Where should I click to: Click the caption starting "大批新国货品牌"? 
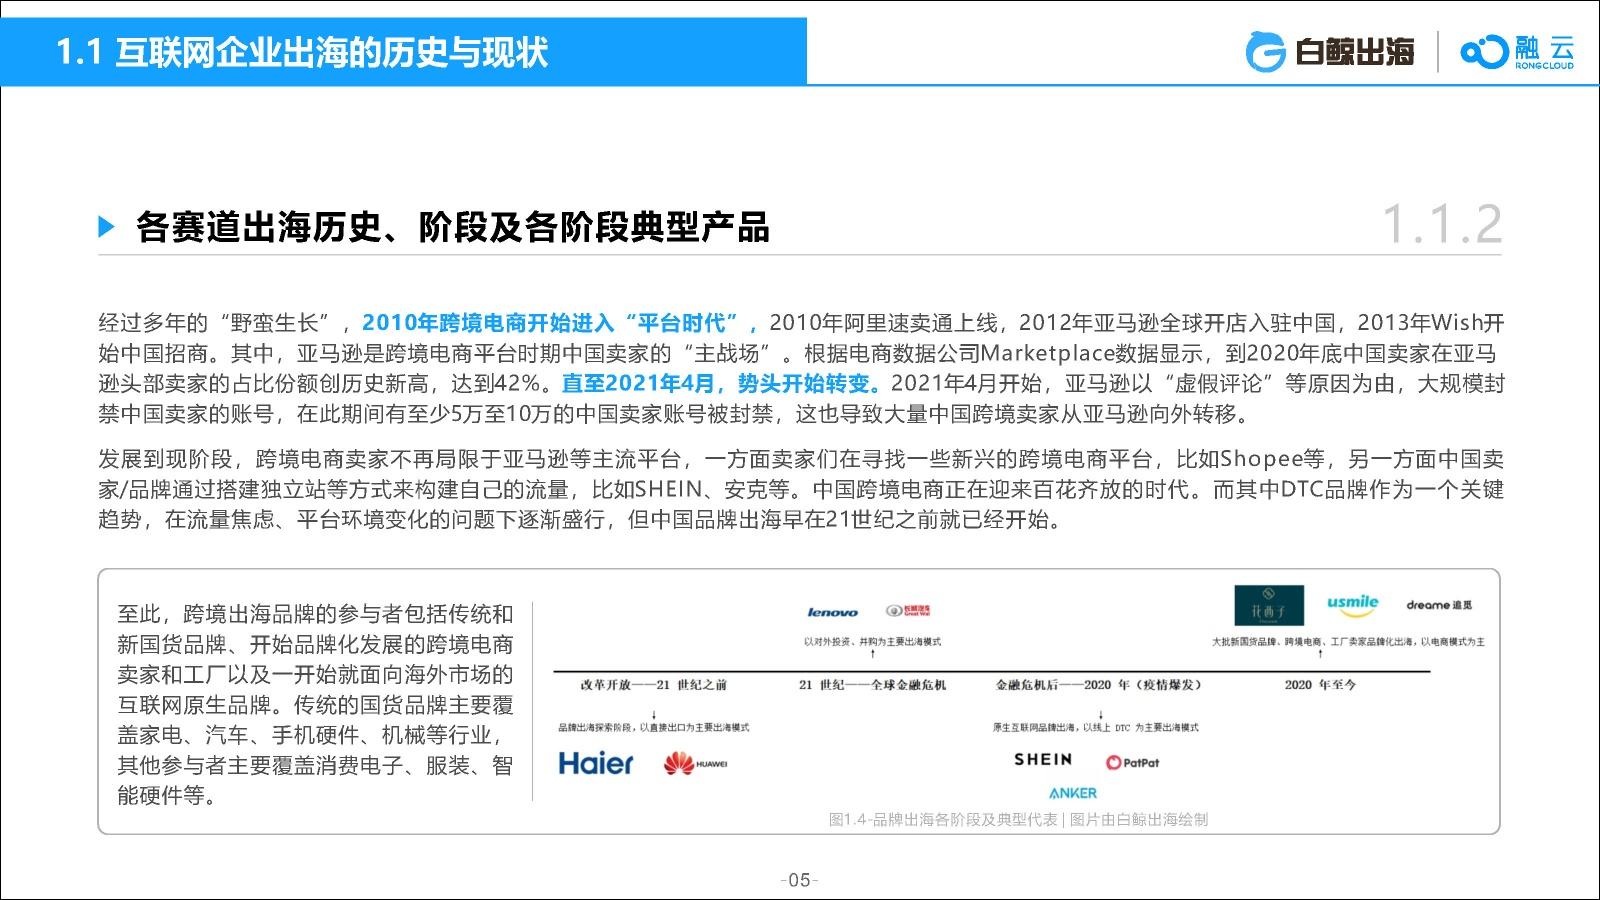pos(1348,642)
